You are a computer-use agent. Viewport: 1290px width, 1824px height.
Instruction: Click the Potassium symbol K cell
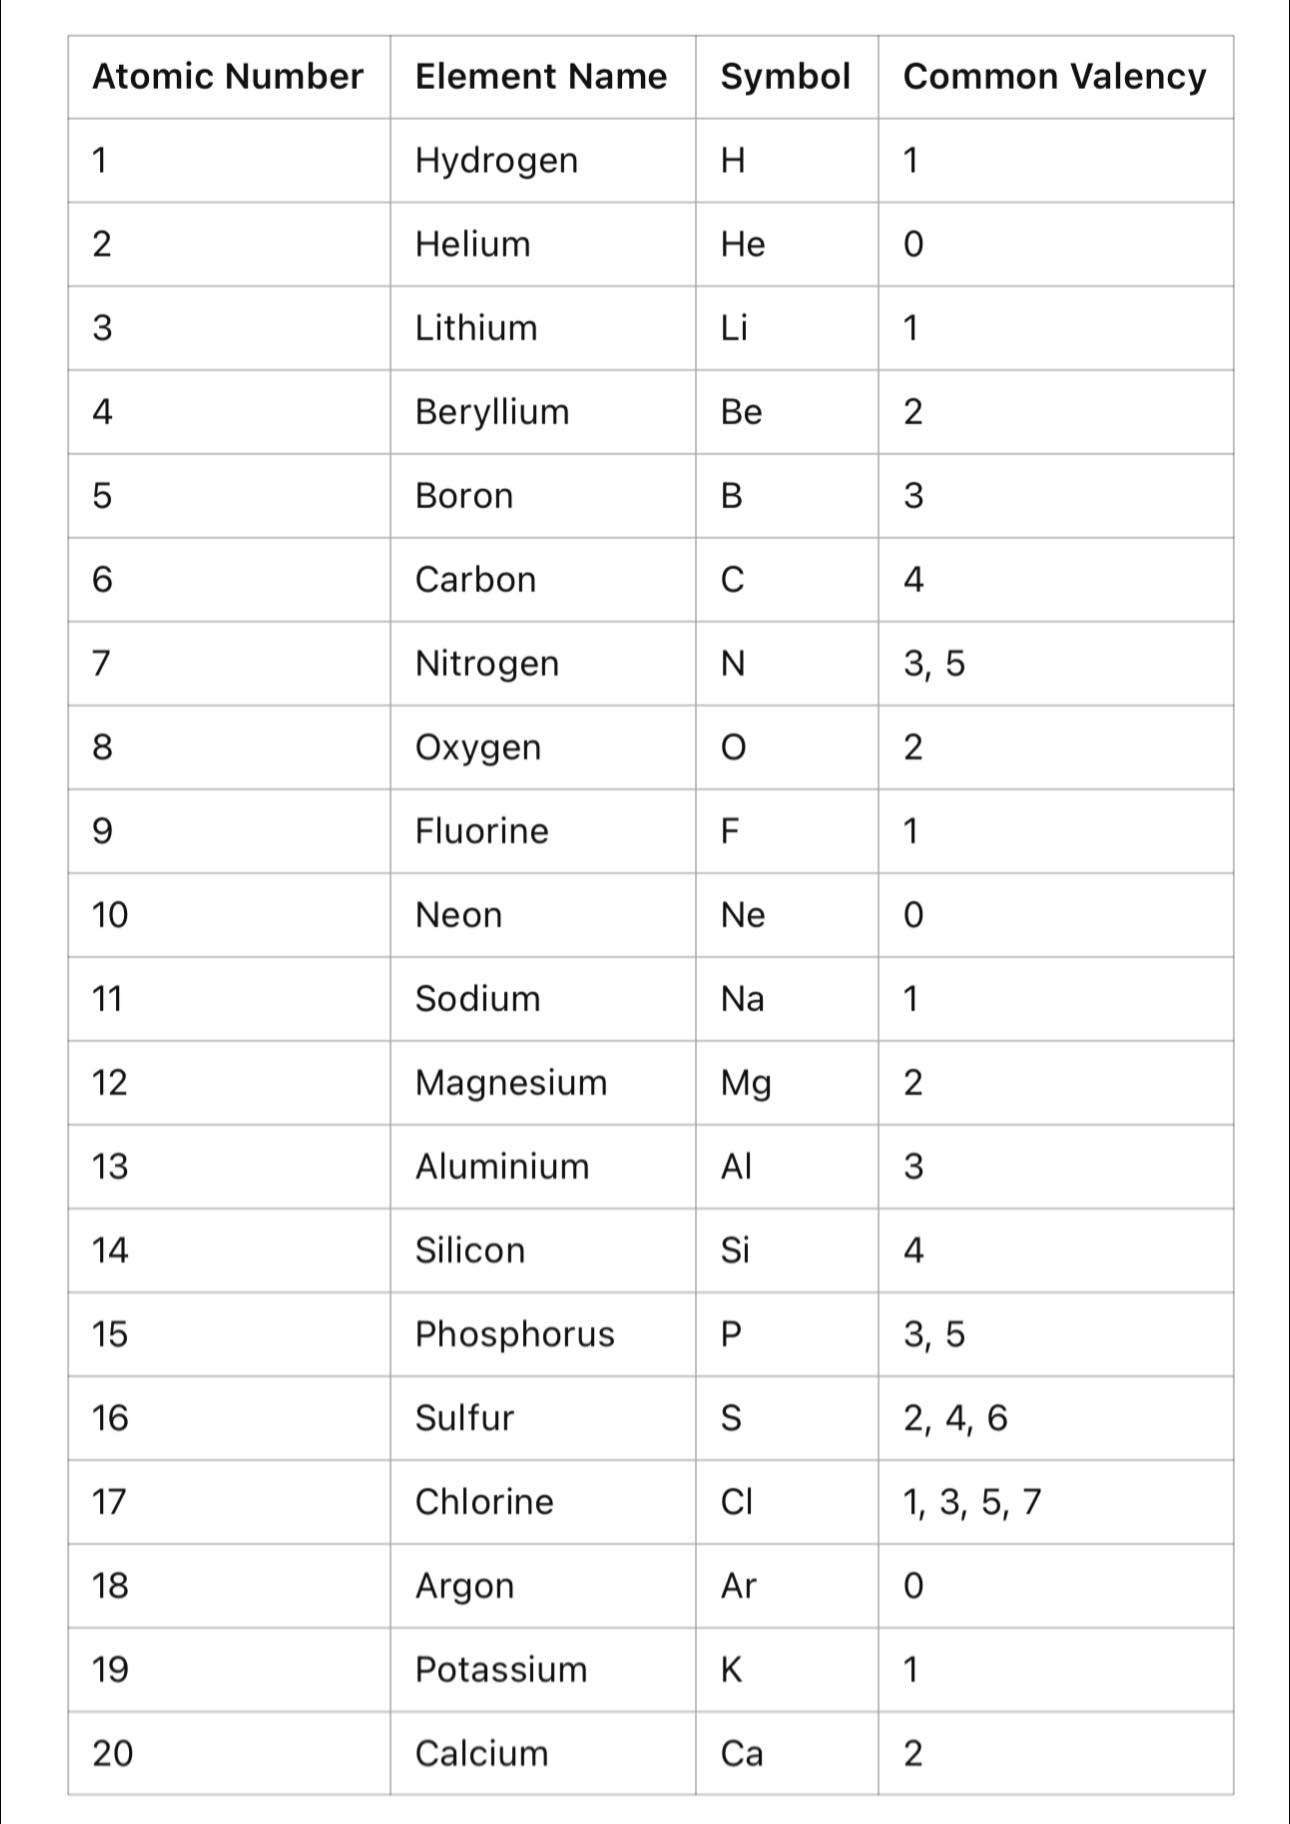[x=787, y=1671]
